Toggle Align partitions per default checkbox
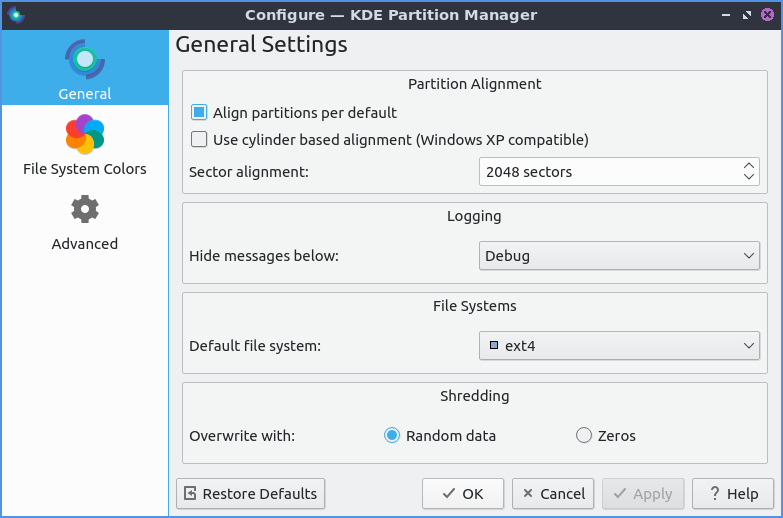This screenshot has width=783, height=518. [199, 113]
